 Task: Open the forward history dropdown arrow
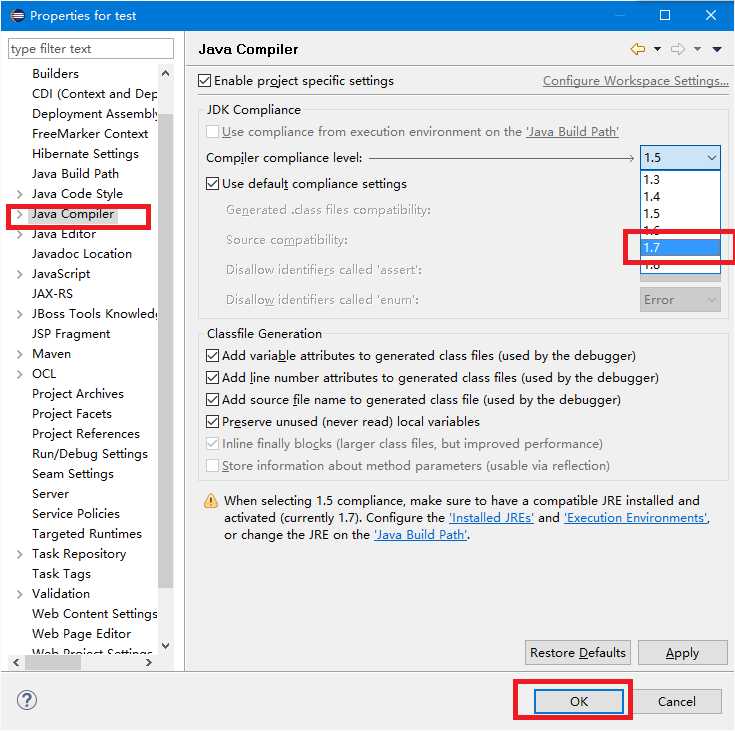[x=698, y=49]
